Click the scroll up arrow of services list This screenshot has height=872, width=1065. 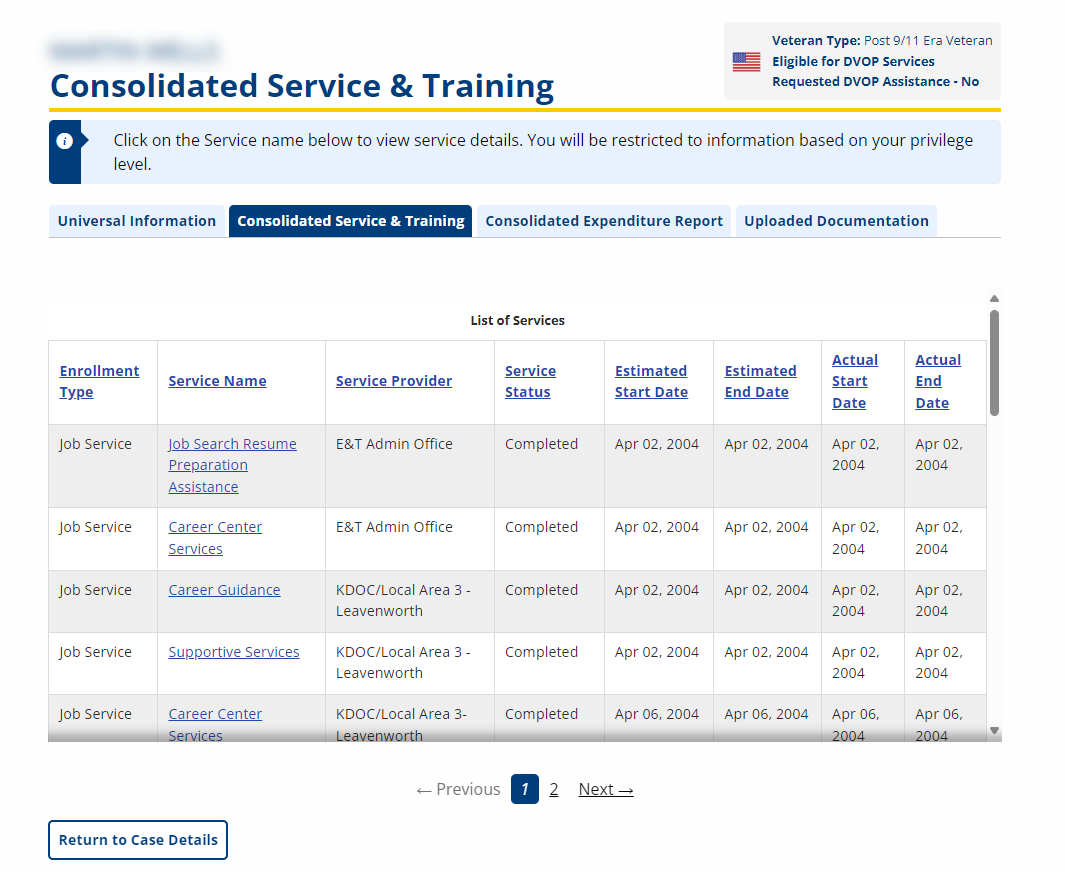point(994,299)
